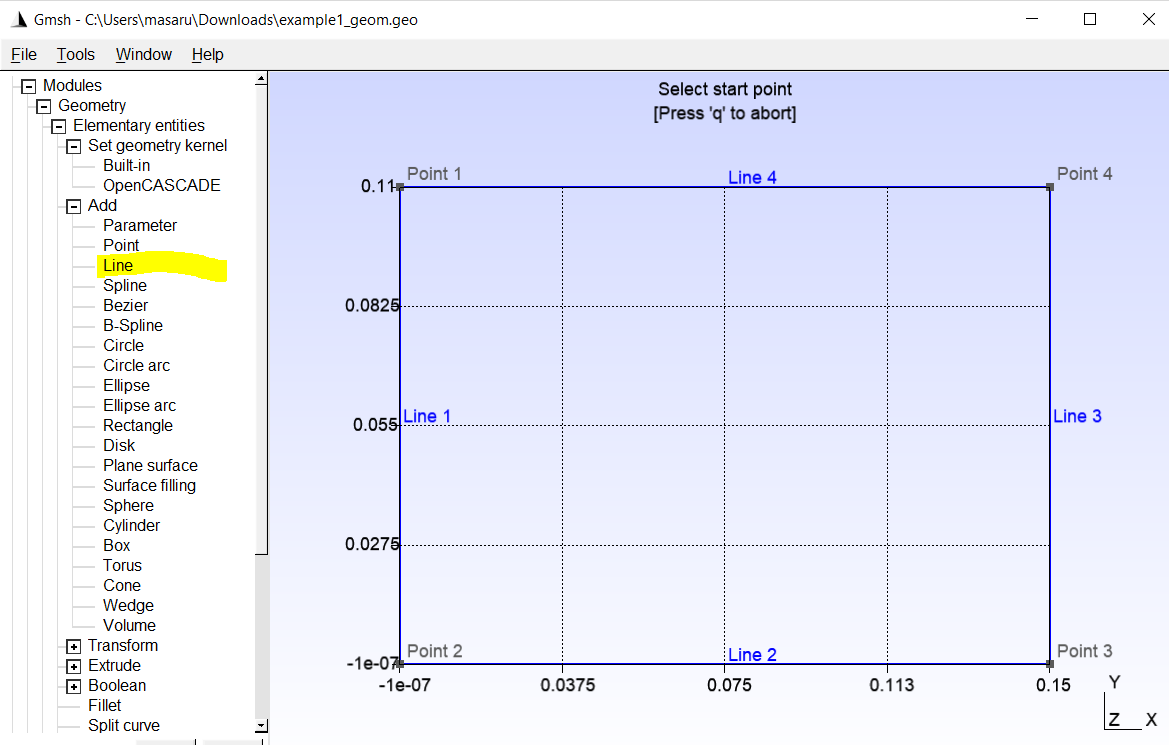The width and height of the screenshot is (1169, 745).
Task: Click the Gmsh application title icon
Action: [x=19, y=19]
